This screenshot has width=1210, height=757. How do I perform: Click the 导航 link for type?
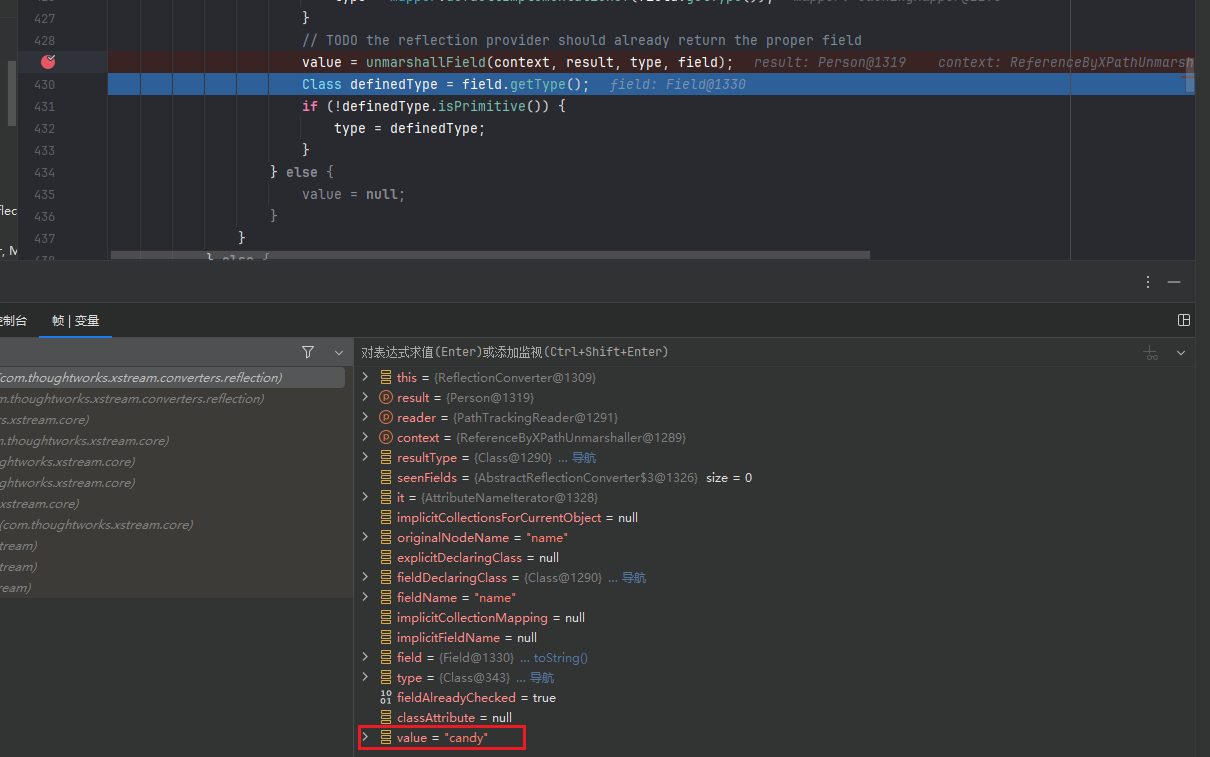[541, 678]
